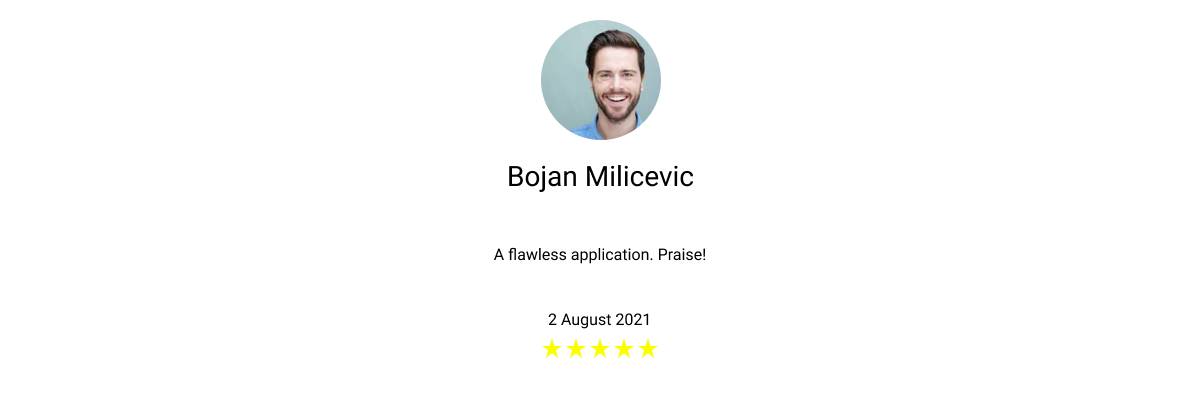This screenshot has height=400, width=1200.
Task: Click the day number "2" in the date
Action: [x=552, y=320]
